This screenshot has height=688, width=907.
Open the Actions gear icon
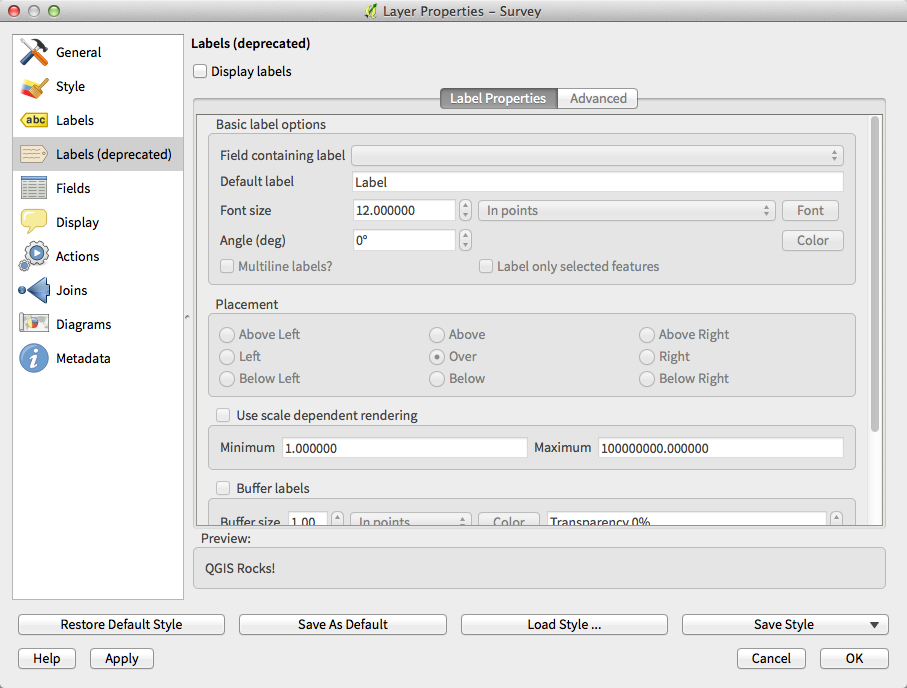click(34, 256)
